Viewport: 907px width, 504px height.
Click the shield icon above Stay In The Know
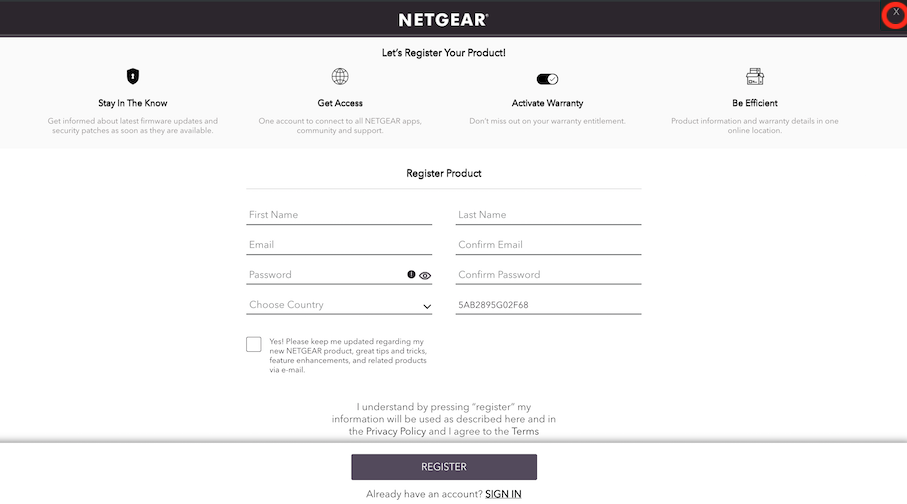click(x=132, y=76)
